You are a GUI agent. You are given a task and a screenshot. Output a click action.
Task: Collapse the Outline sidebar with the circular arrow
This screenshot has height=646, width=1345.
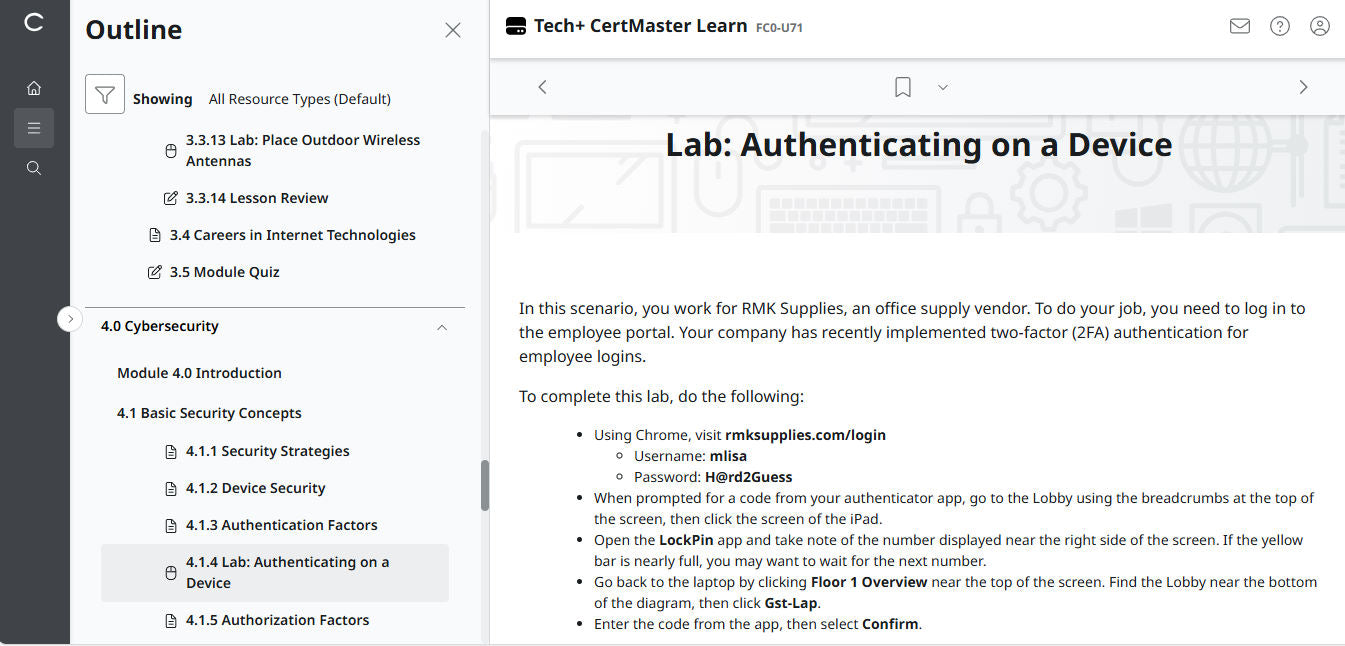pyautogui.click(x=70, y=318)
